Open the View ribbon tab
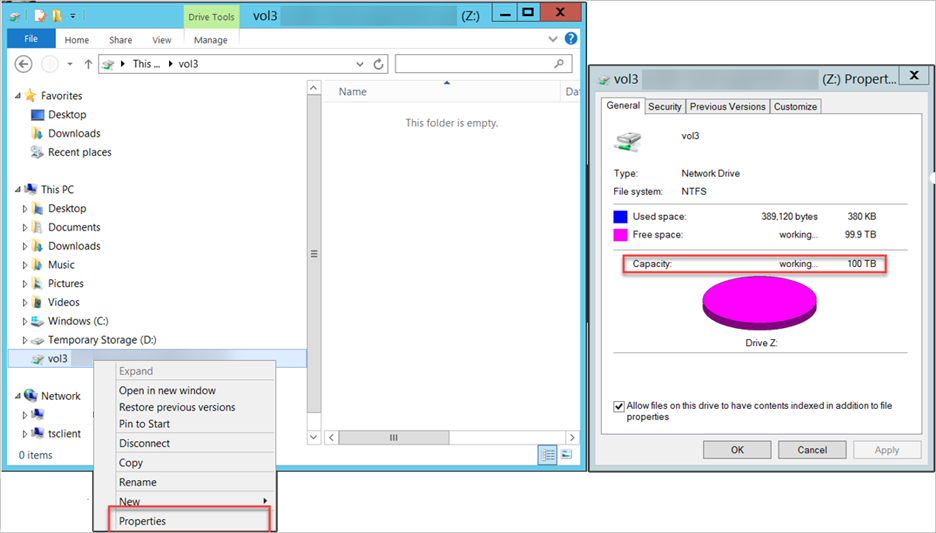This screenshot has width=936, height=533. click(162, 40)
